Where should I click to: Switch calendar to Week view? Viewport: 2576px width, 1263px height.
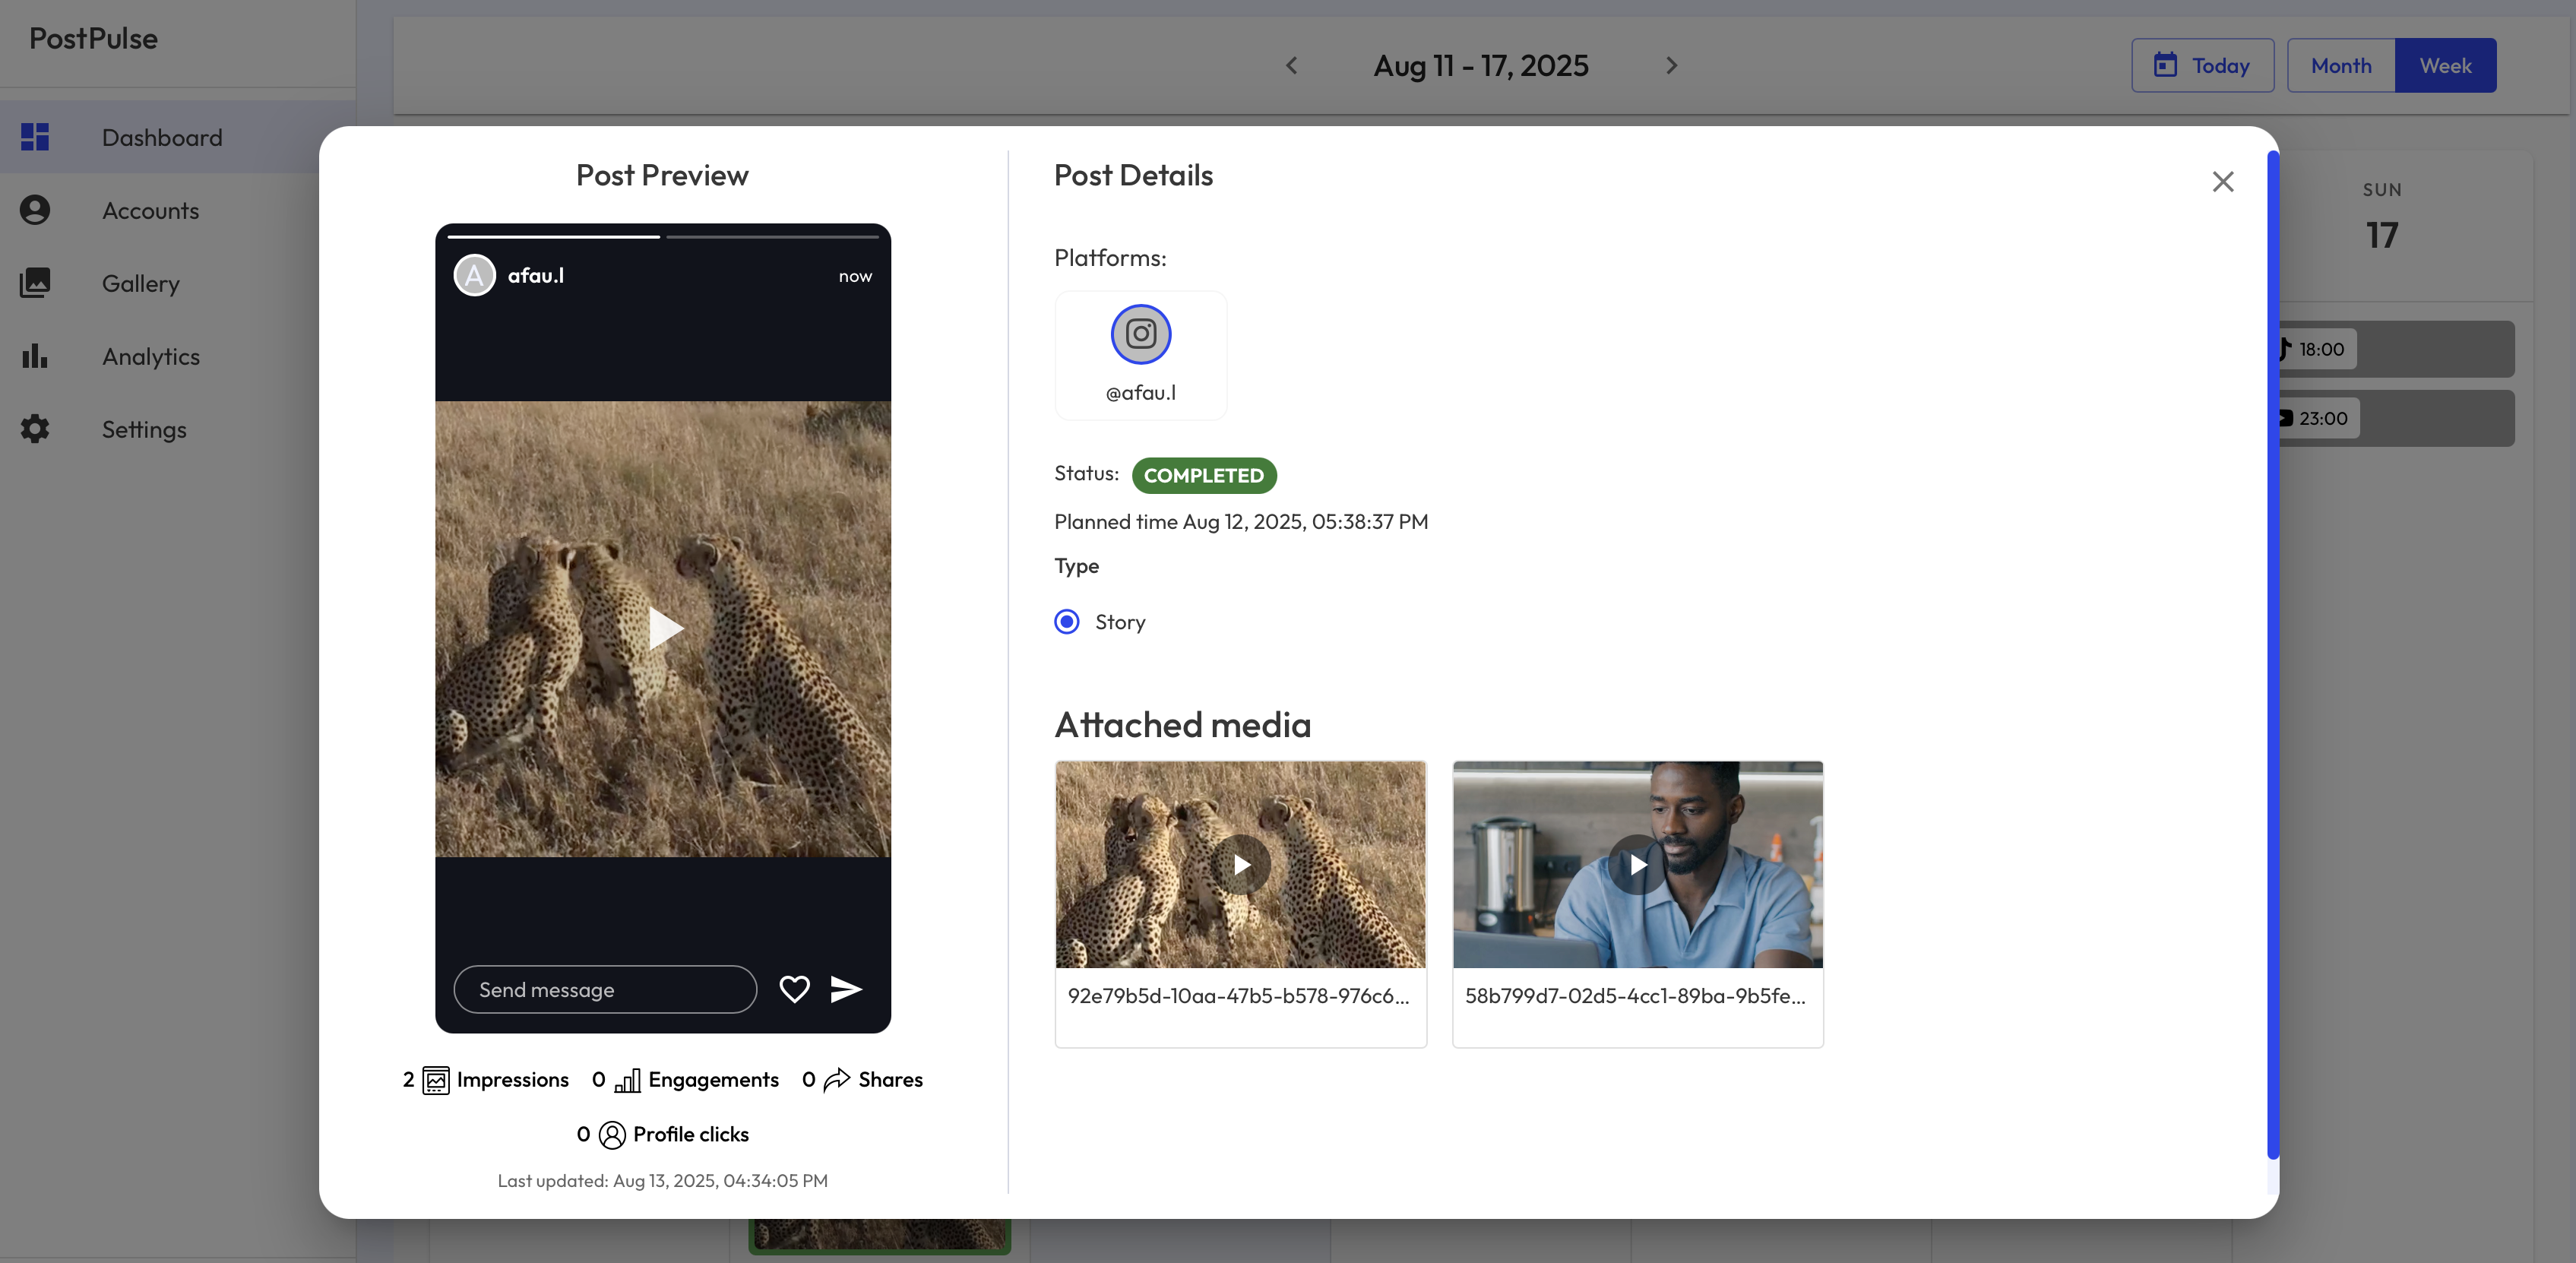click(x=2445, y=66)
